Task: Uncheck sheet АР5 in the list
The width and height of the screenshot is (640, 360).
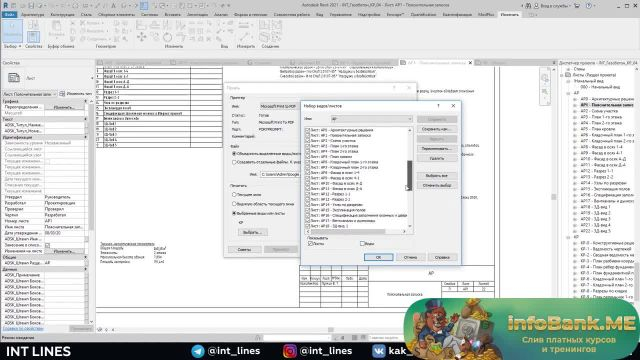Action: coord(307,156)
